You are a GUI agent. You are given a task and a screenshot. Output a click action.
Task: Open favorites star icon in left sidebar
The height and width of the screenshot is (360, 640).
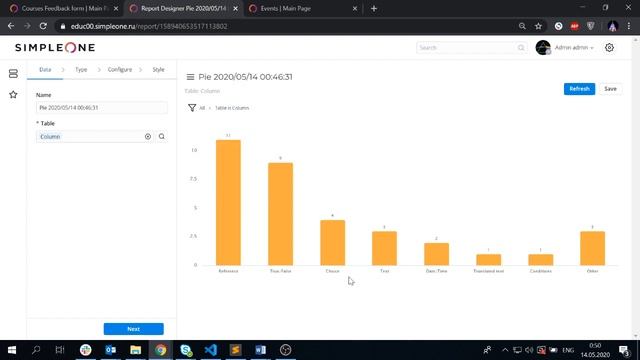[x=13, y=95]
